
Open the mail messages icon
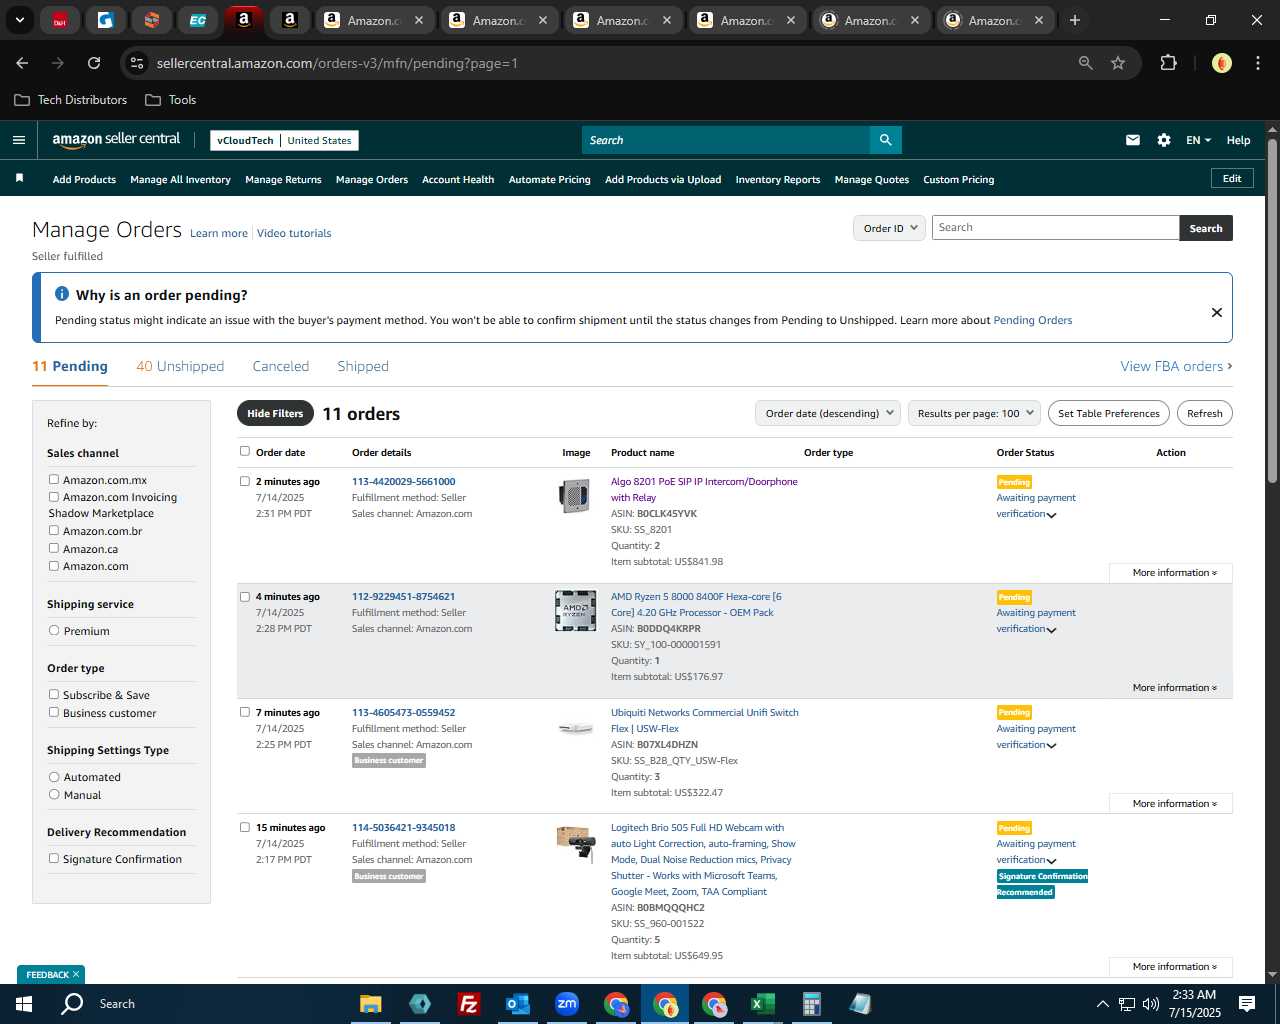click(1133, 140)
